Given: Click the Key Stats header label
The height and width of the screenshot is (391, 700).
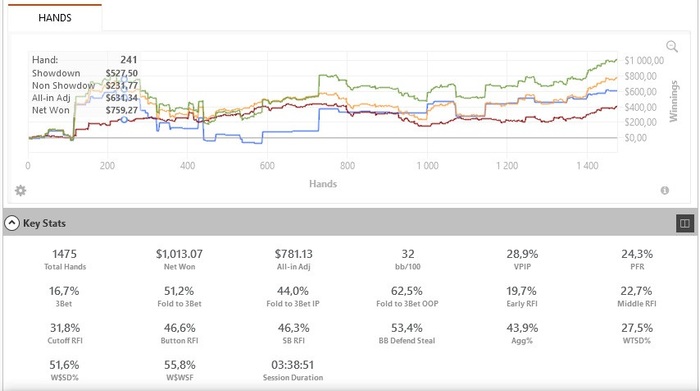Looking at the screenshot, I should 44,223.
